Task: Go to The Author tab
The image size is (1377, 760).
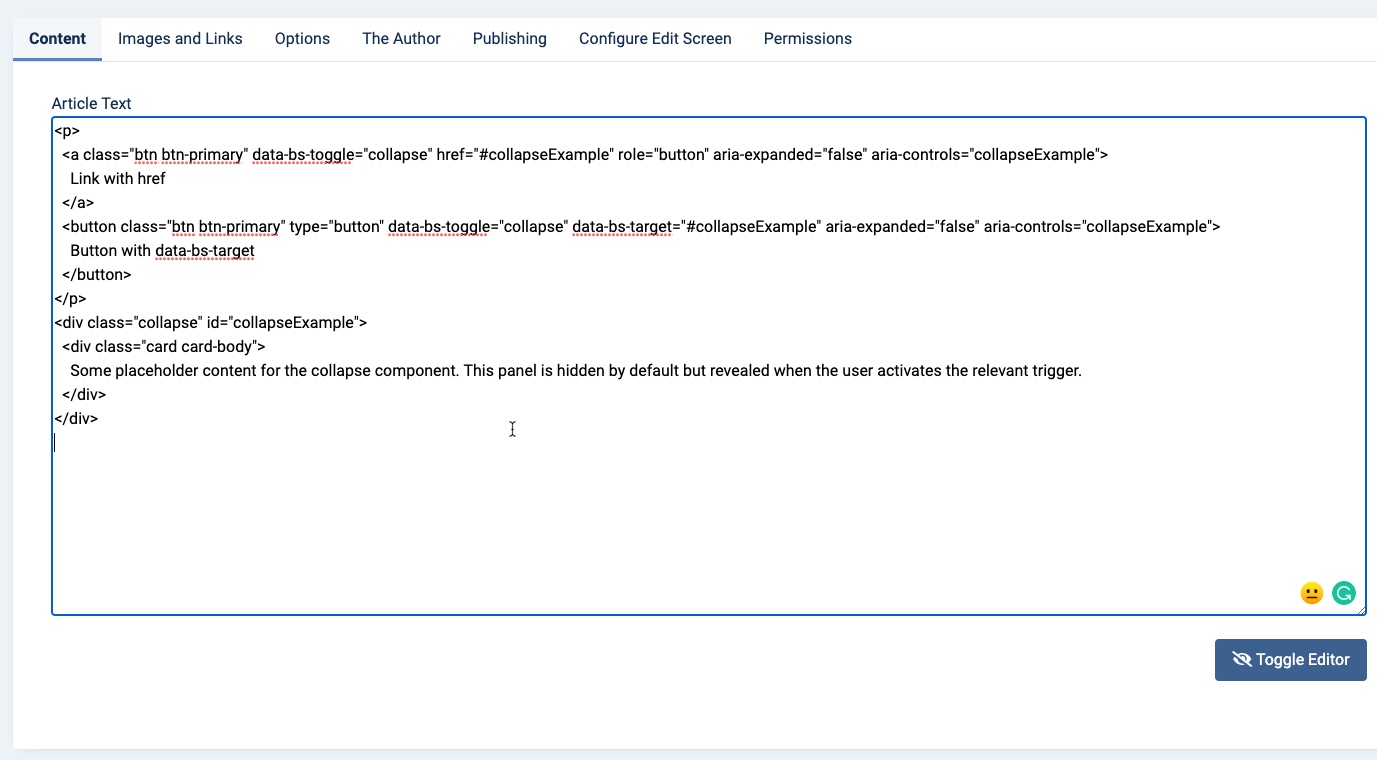Action: [x=401, y=39]
